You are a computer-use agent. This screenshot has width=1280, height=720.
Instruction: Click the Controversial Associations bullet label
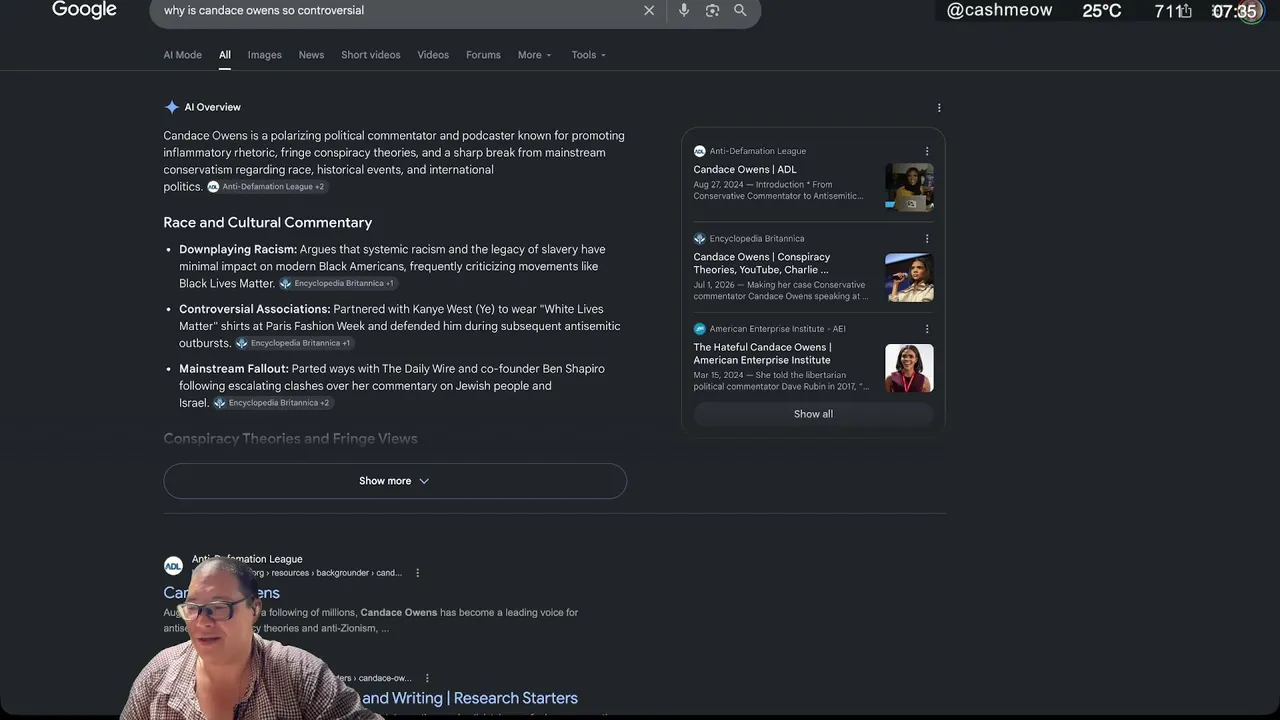coord(255,309)
